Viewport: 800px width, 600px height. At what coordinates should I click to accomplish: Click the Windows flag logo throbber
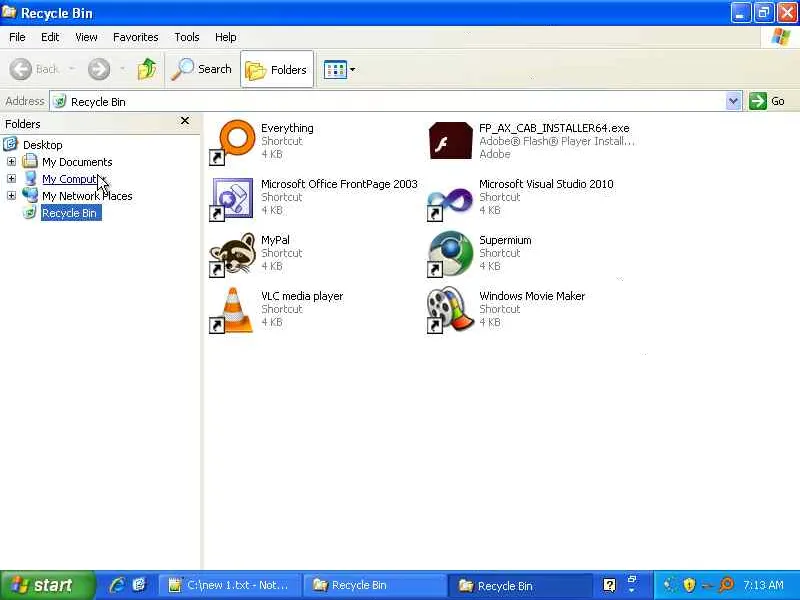[x=780, y=37]
